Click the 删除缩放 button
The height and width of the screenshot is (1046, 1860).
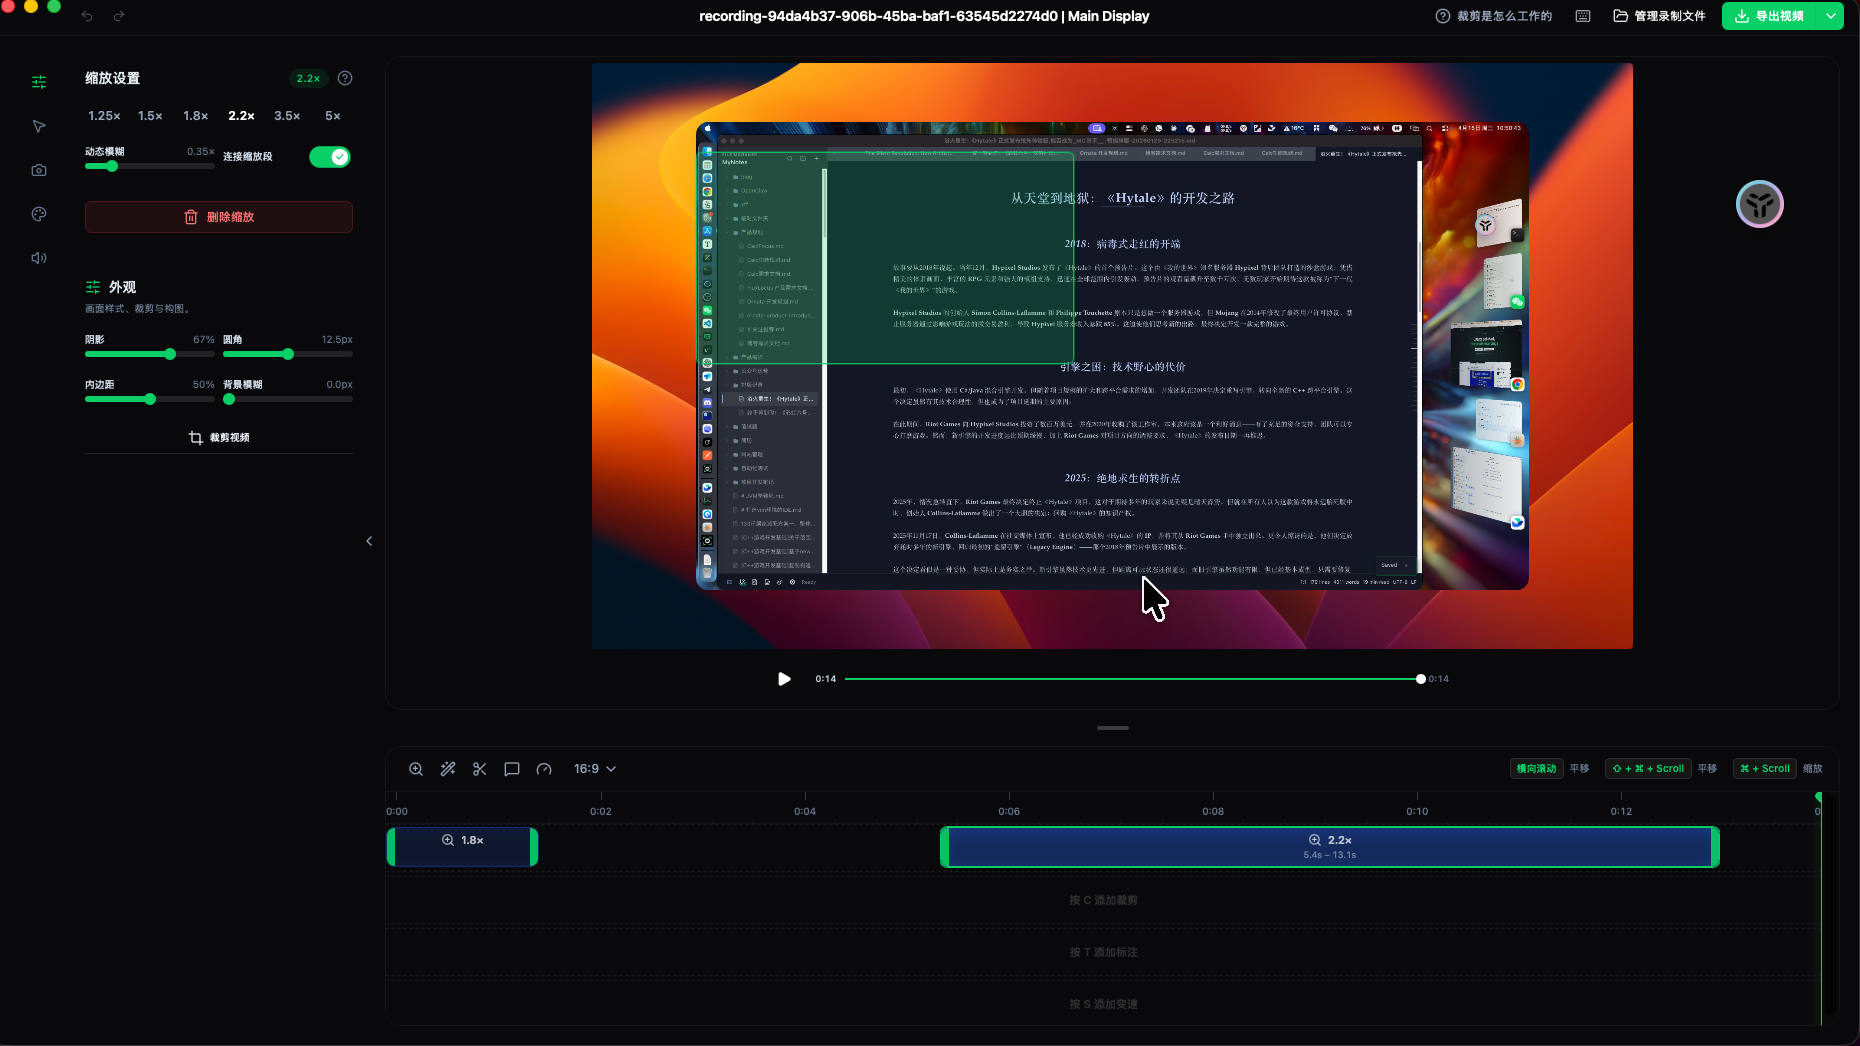point(219,217)
